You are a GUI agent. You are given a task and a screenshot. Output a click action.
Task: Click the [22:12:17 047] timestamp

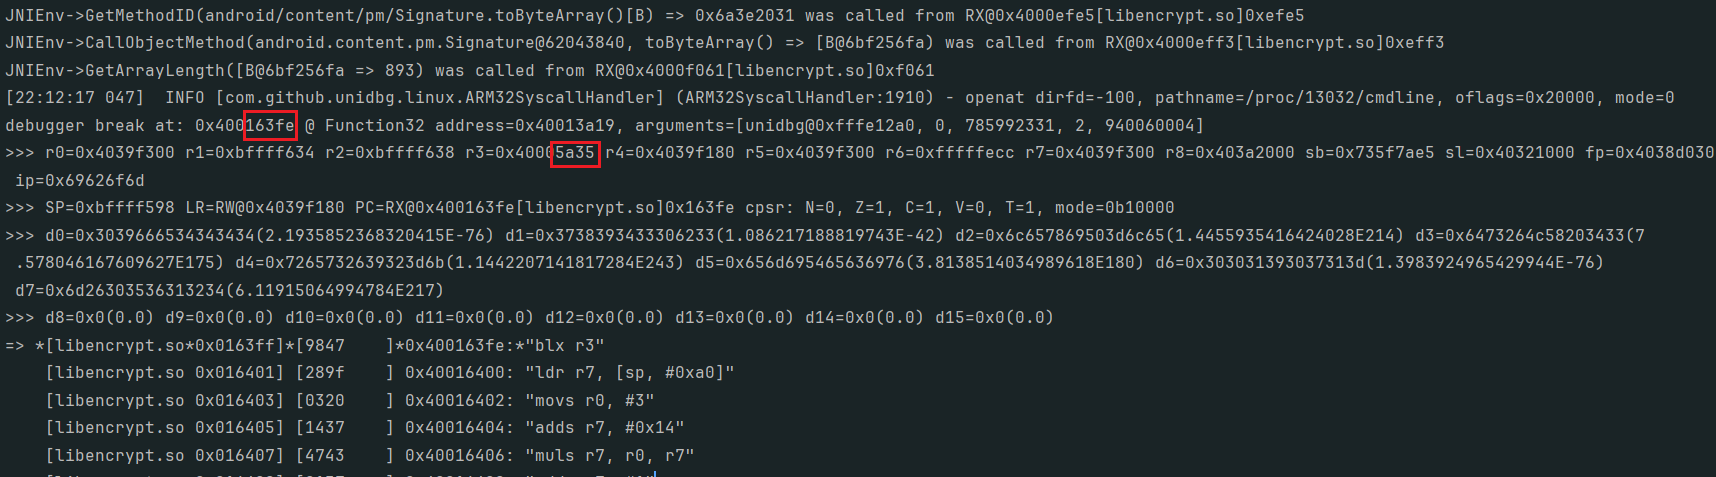(75, 98)
